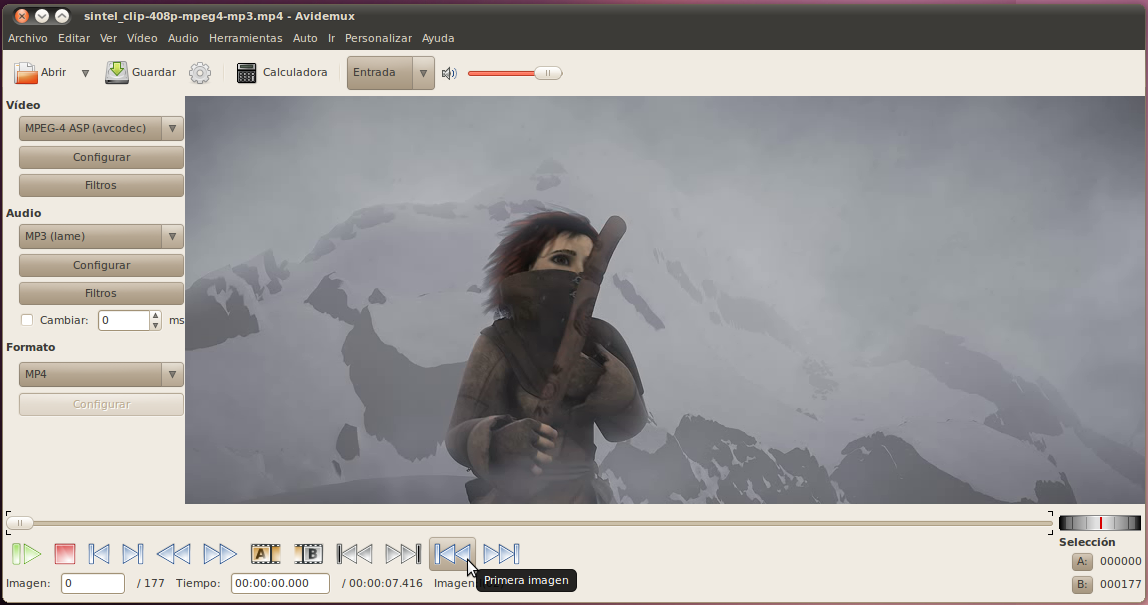
Task: Click the volume slider handle
Action: click(548, 73)
